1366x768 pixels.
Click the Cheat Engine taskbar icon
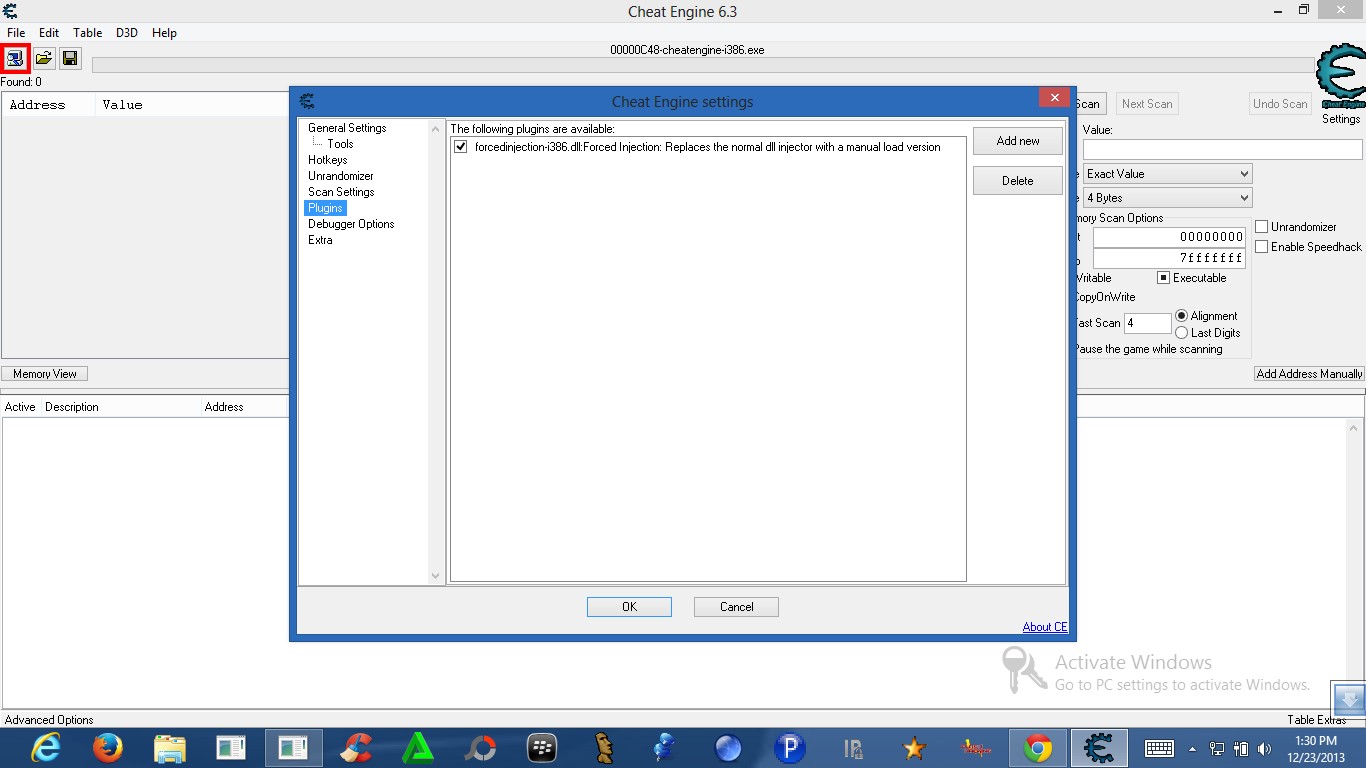coord(1098,747)
